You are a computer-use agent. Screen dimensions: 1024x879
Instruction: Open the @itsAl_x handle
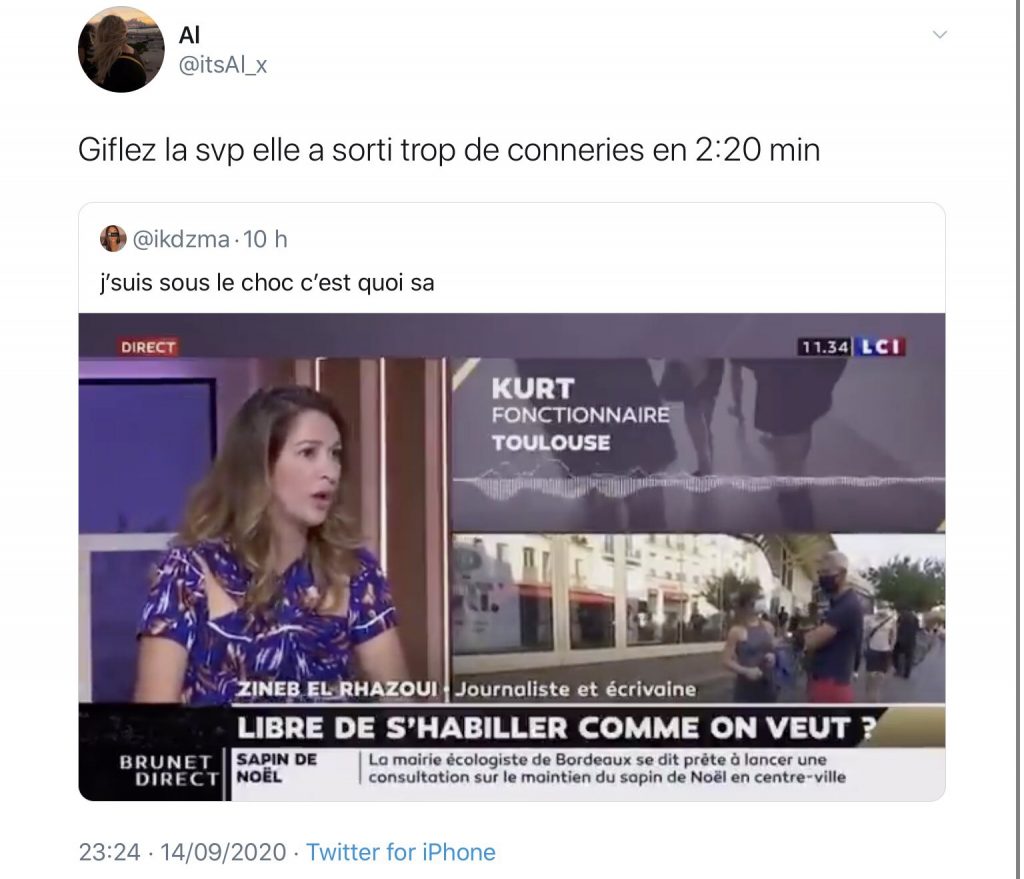(223, 65)
